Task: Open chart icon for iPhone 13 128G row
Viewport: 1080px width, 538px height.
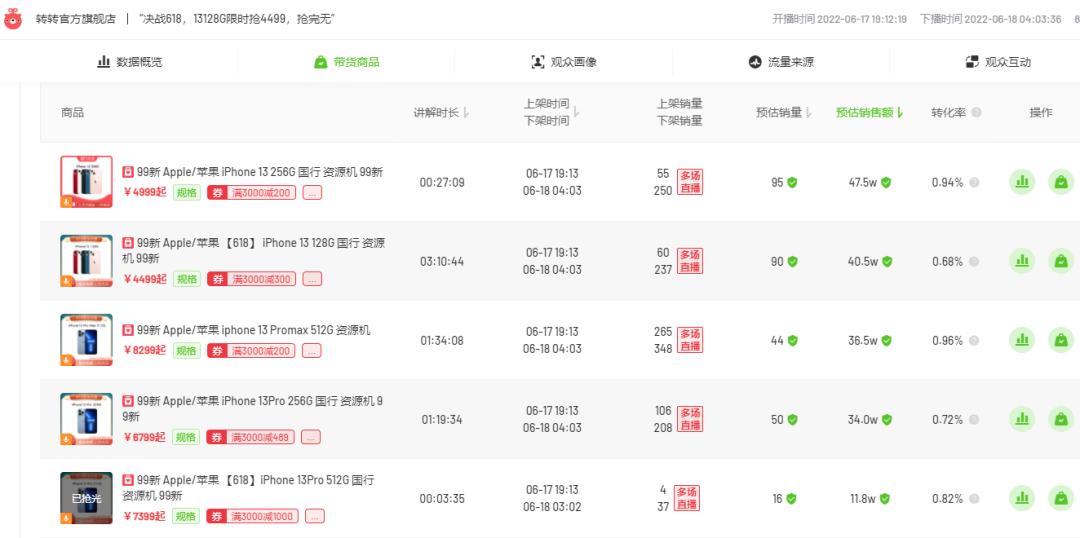Action: point(1022,261)
